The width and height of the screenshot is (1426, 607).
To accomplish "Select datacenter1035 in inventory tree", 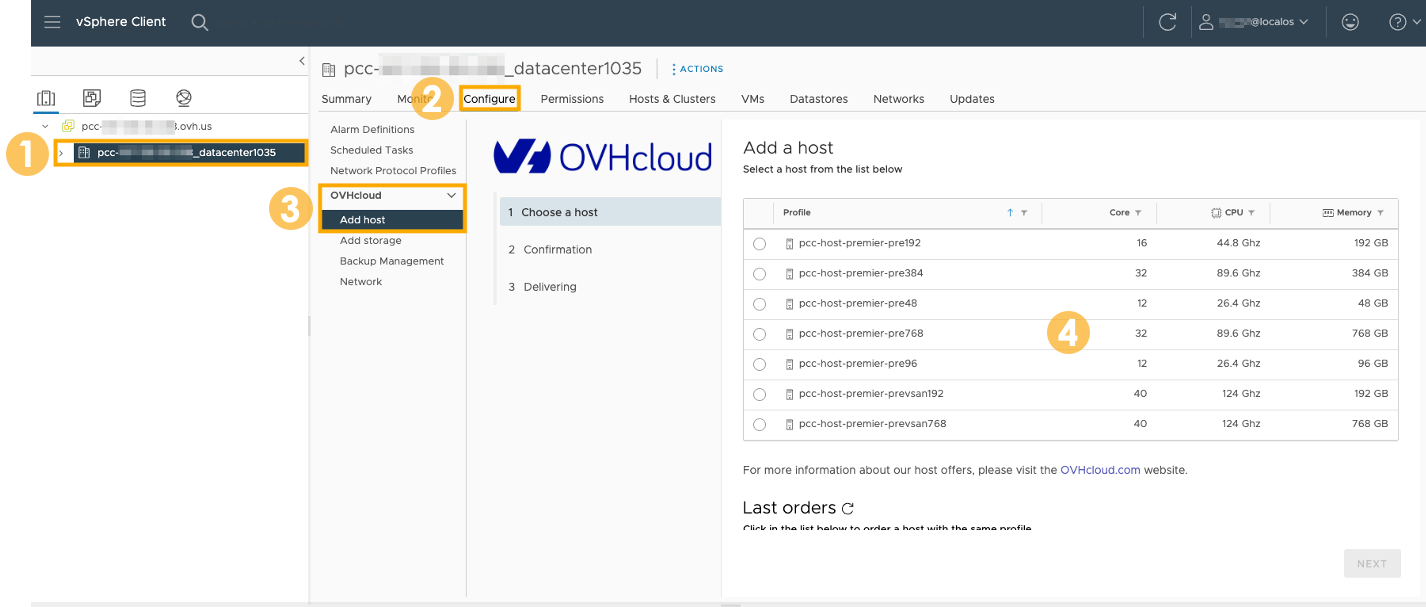I will 188,153.
